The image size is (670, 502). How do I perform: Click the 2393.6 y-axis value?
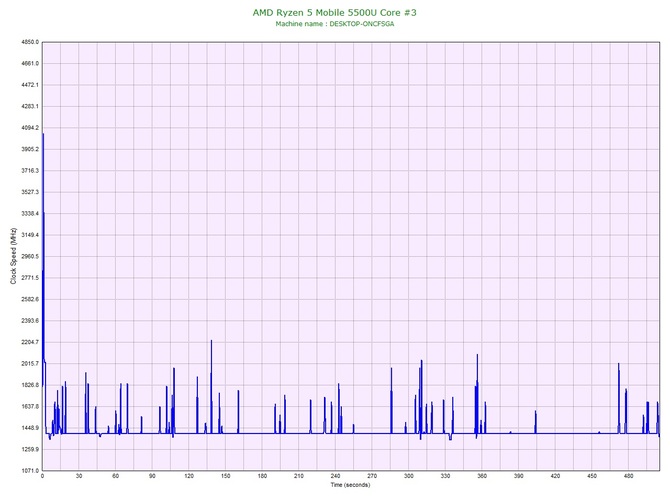coord(29,320)
